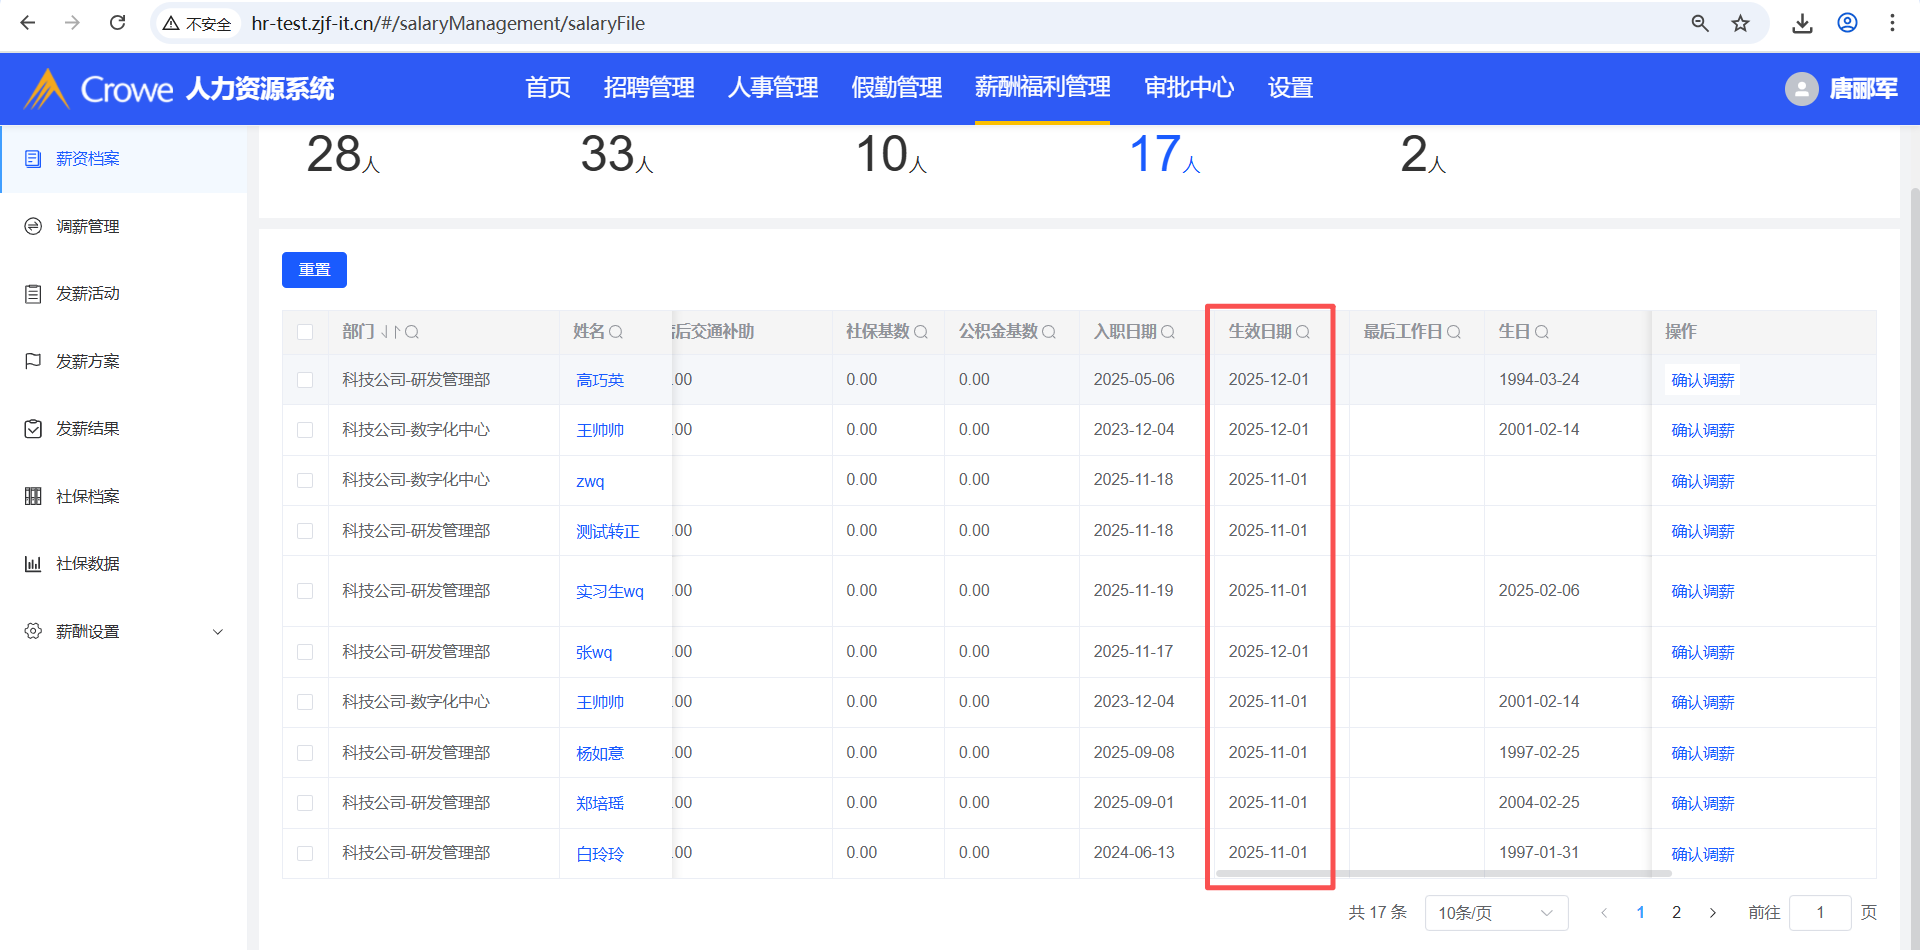
Task: Click search icon in 部门 column header
Action: [412, 332]
